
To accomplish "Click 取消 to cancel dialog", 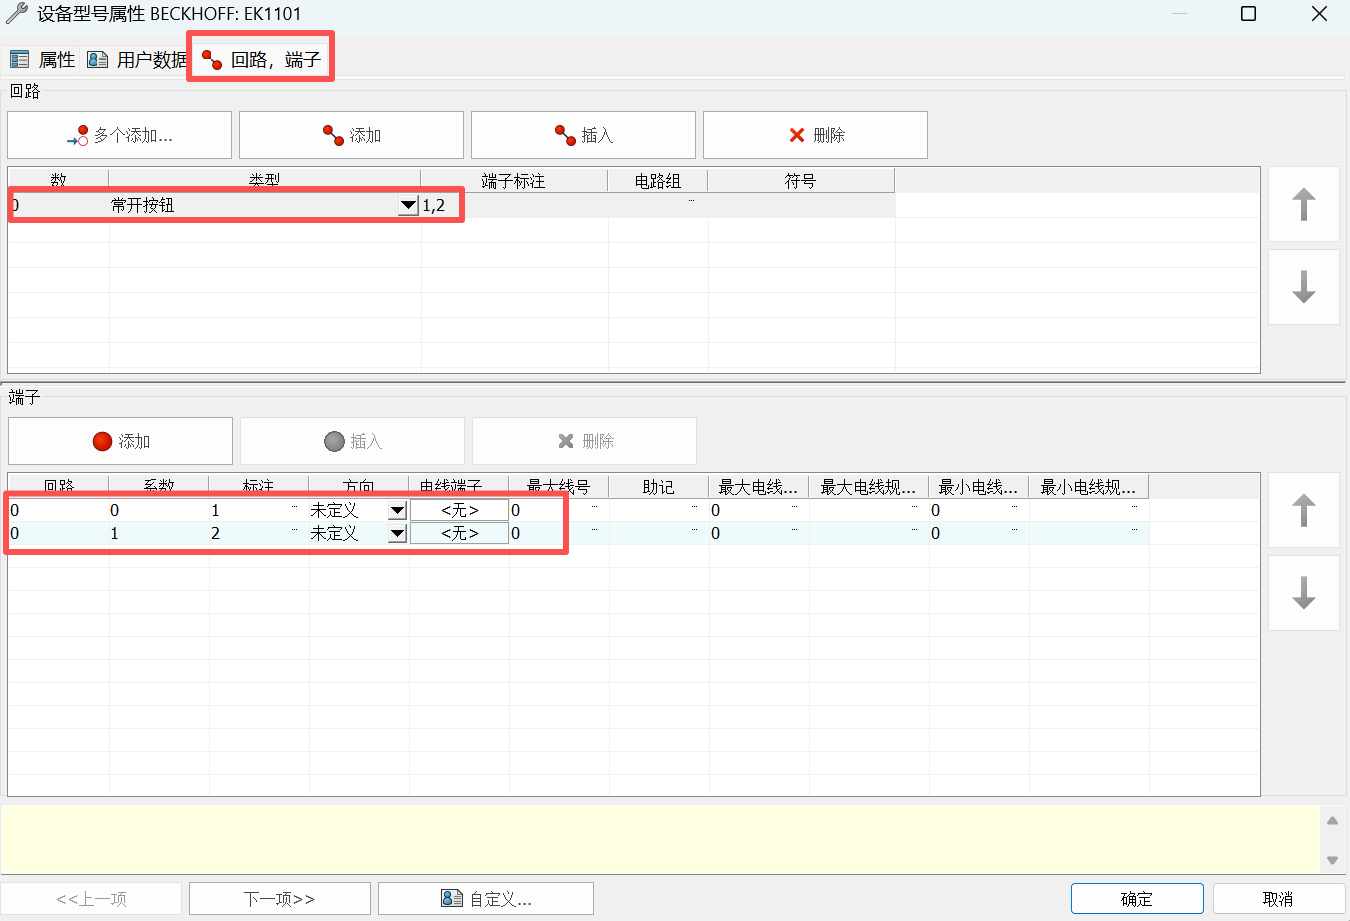I will [1278, 899].
